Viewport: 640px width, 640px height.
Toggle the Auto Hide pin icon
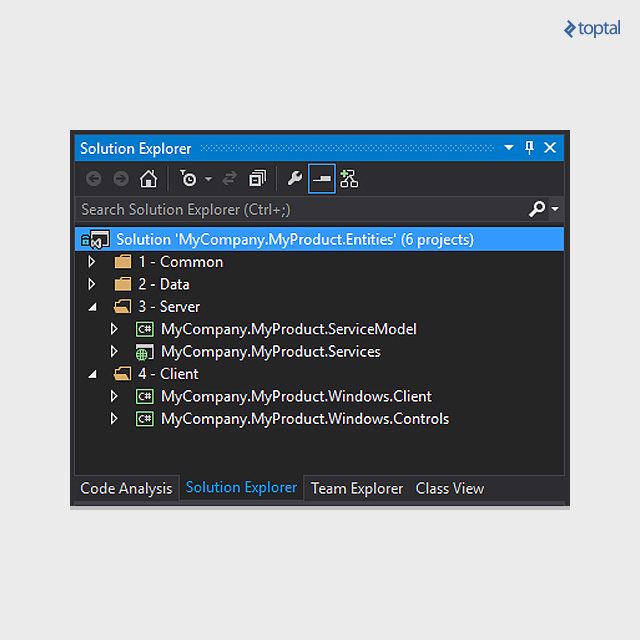click(529, 147)
